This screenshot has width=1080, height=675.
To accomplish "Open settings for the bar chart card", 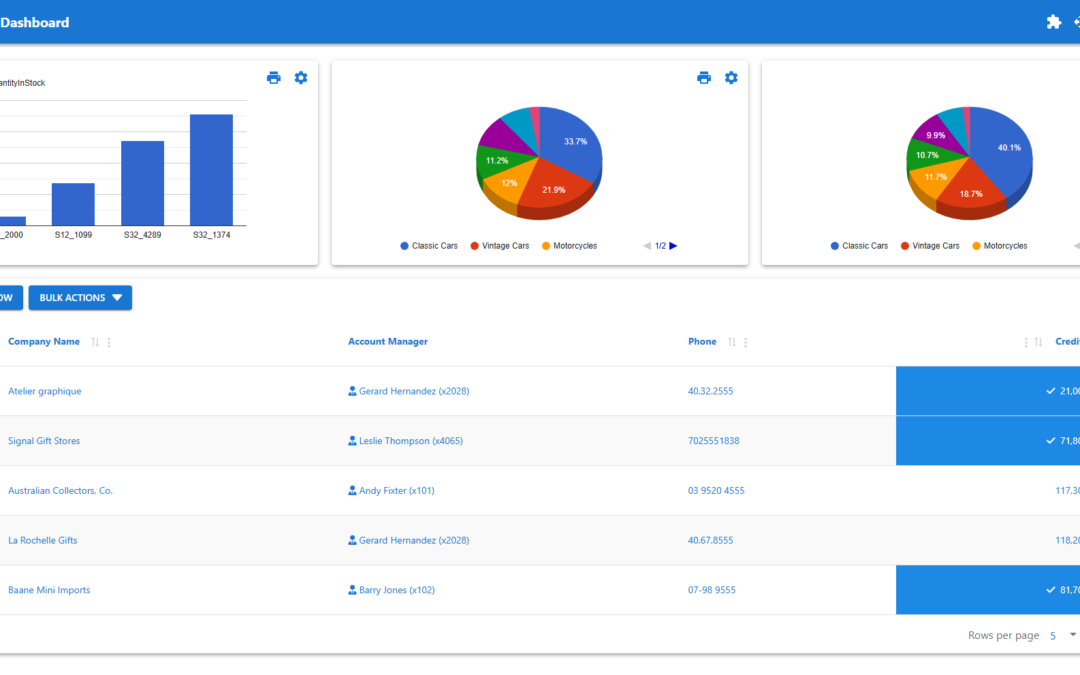I will (x=301, y=78).
